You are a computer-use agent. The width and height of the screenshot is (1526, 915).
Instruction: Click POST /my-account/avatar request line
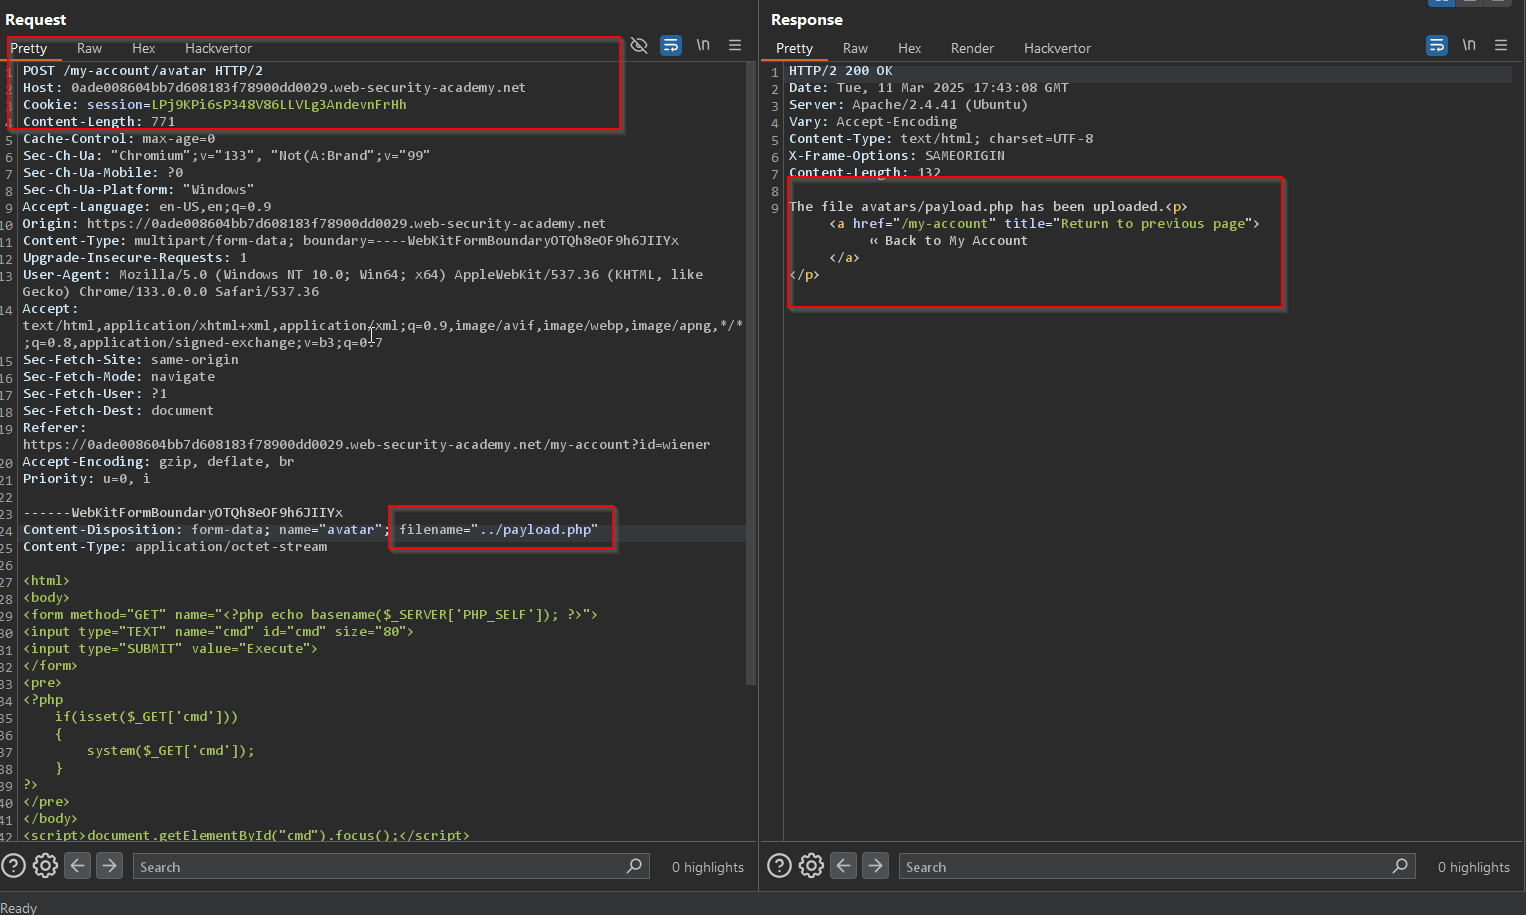[143, 71]
